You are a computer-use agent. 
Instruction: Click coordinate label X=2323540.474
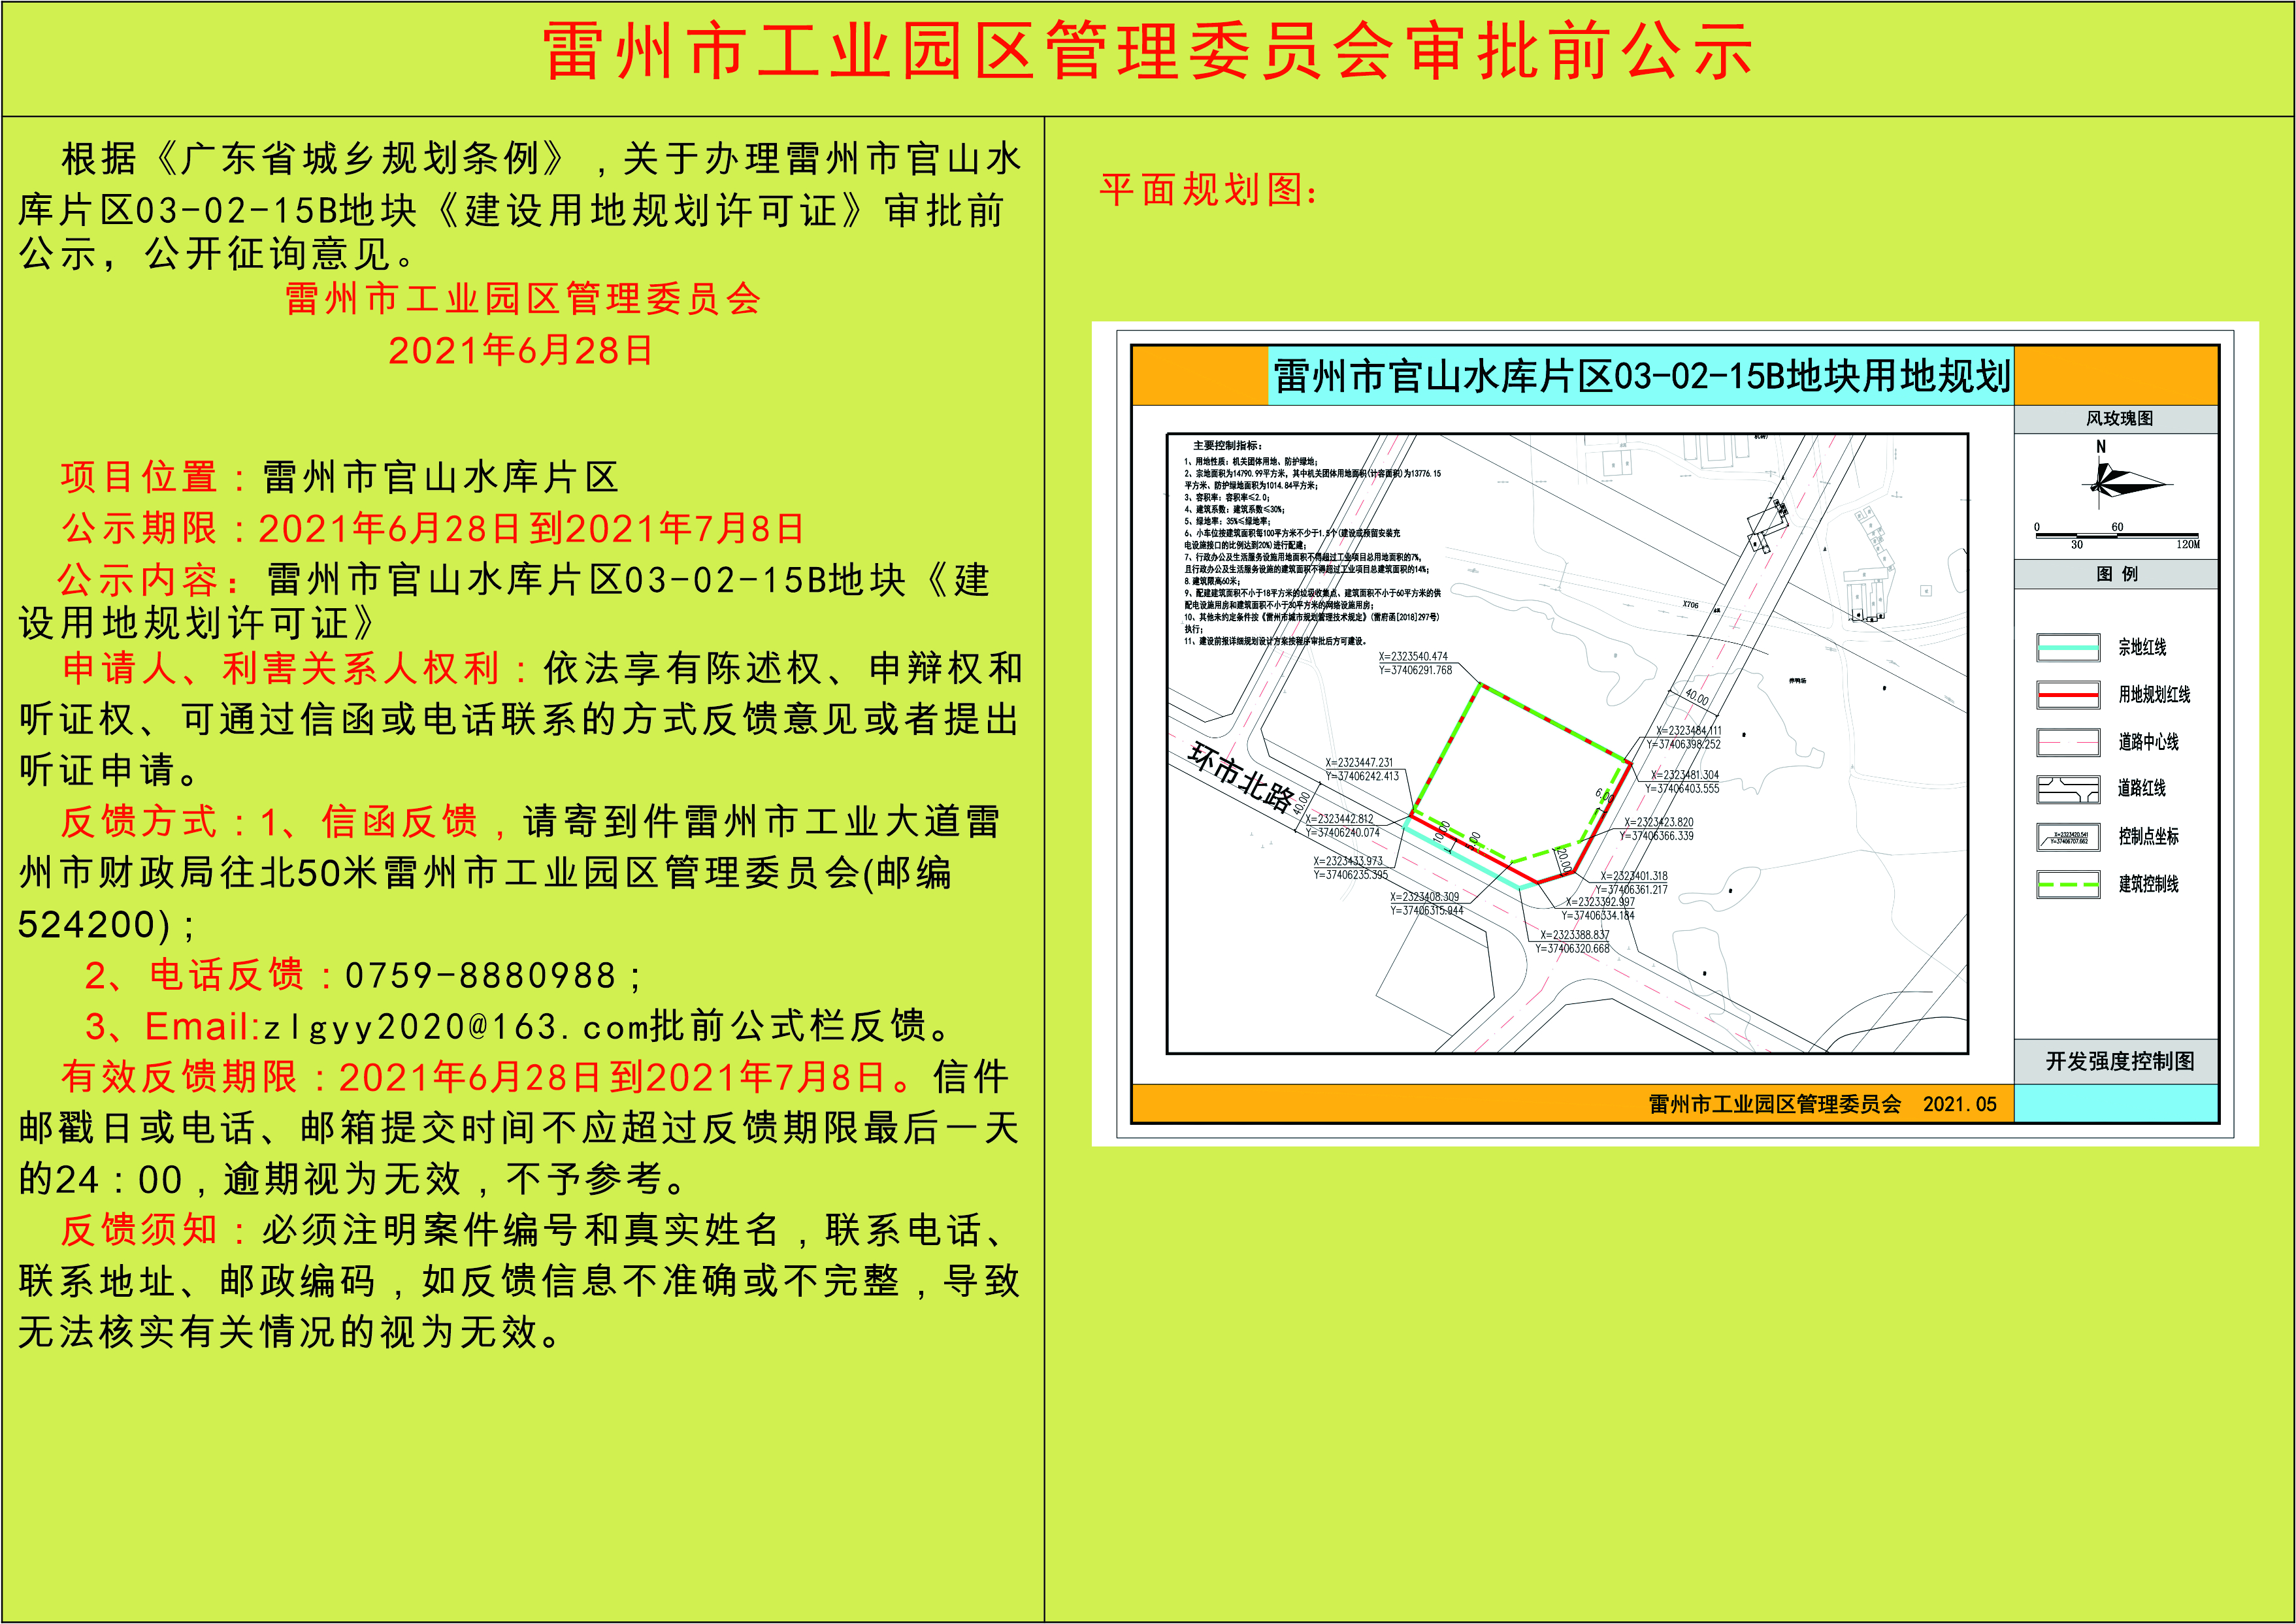pos(1412,657)
